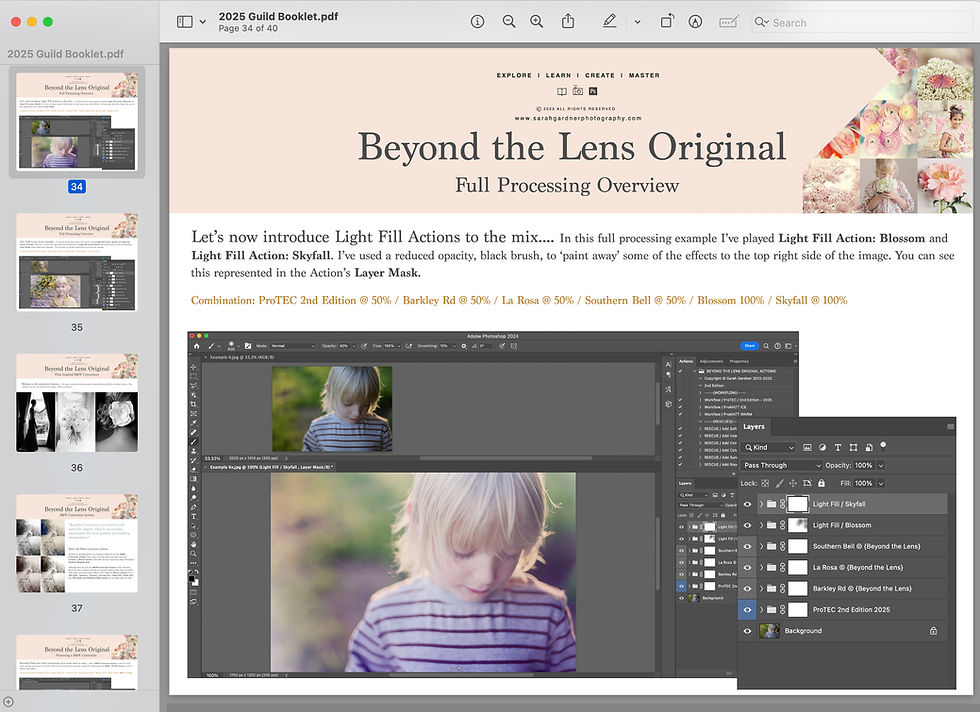The width and height of the screenshot is (980, 712).
Task: Hide the Light Fill / Blossom layer group
Action: [747, 525]
